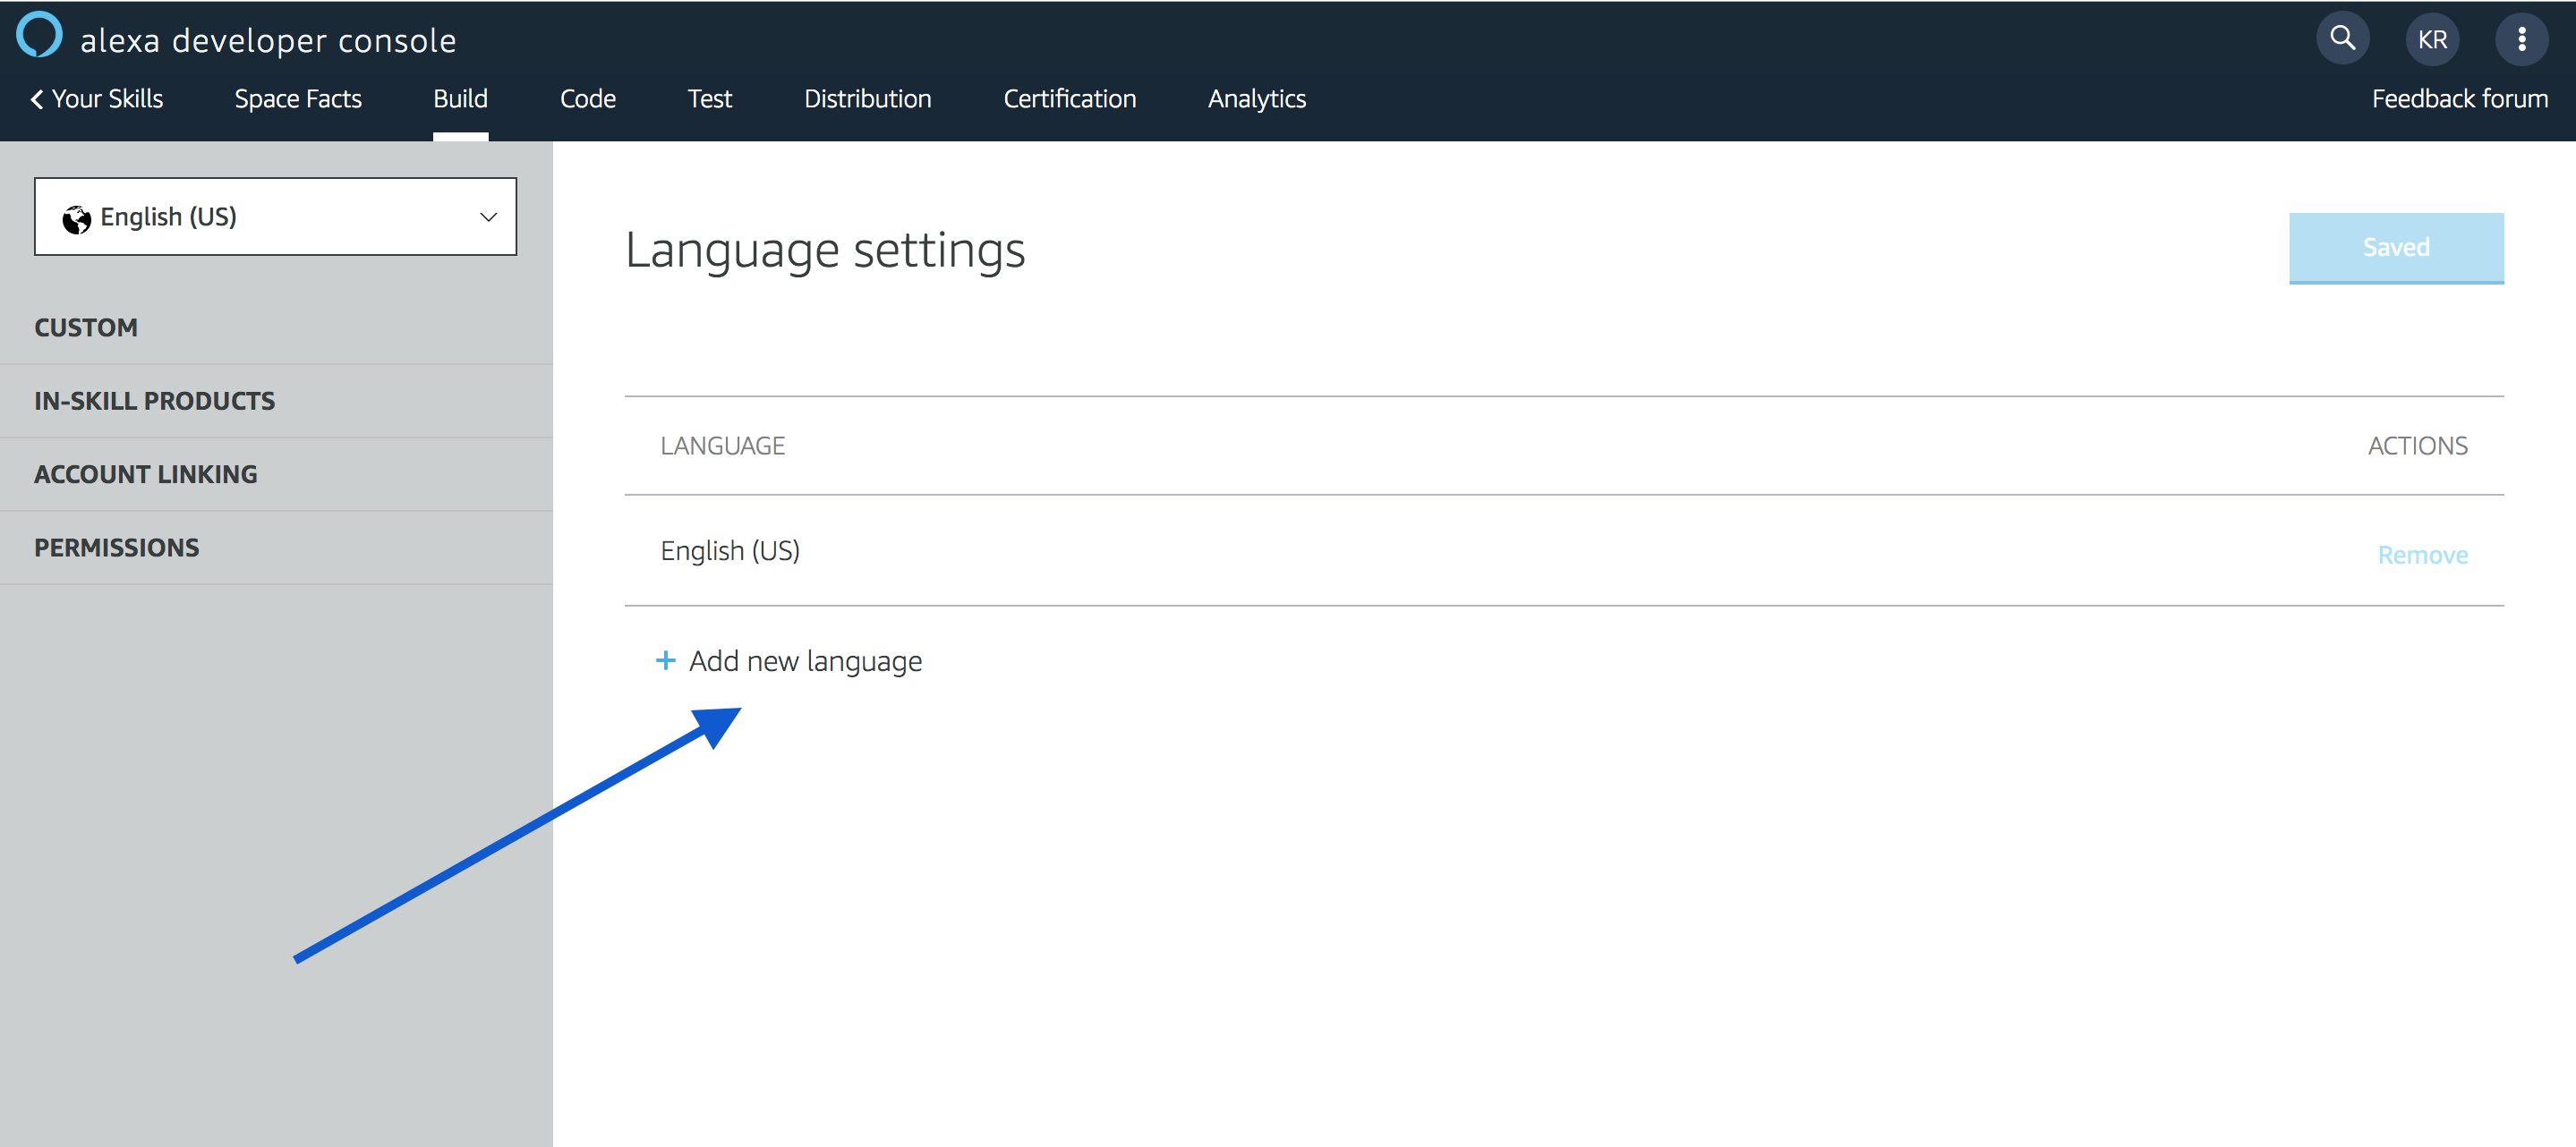Viewport: 2576px width, 1147px height.
Task: Click the KR user avatar
Action: [2432, 38]
